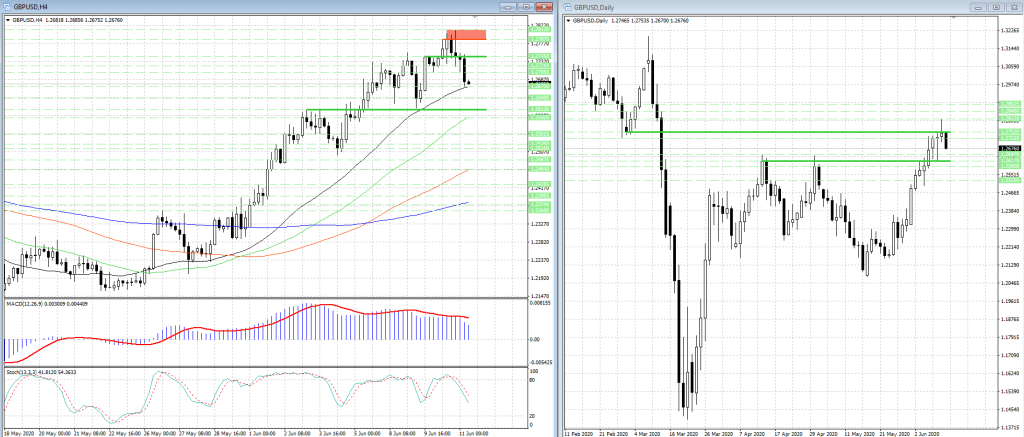The image size is (1024, 437).
Task: Open the GBPUSD,H4 chart symbol dropdown triangle
Action: click(x=8, y=20)
